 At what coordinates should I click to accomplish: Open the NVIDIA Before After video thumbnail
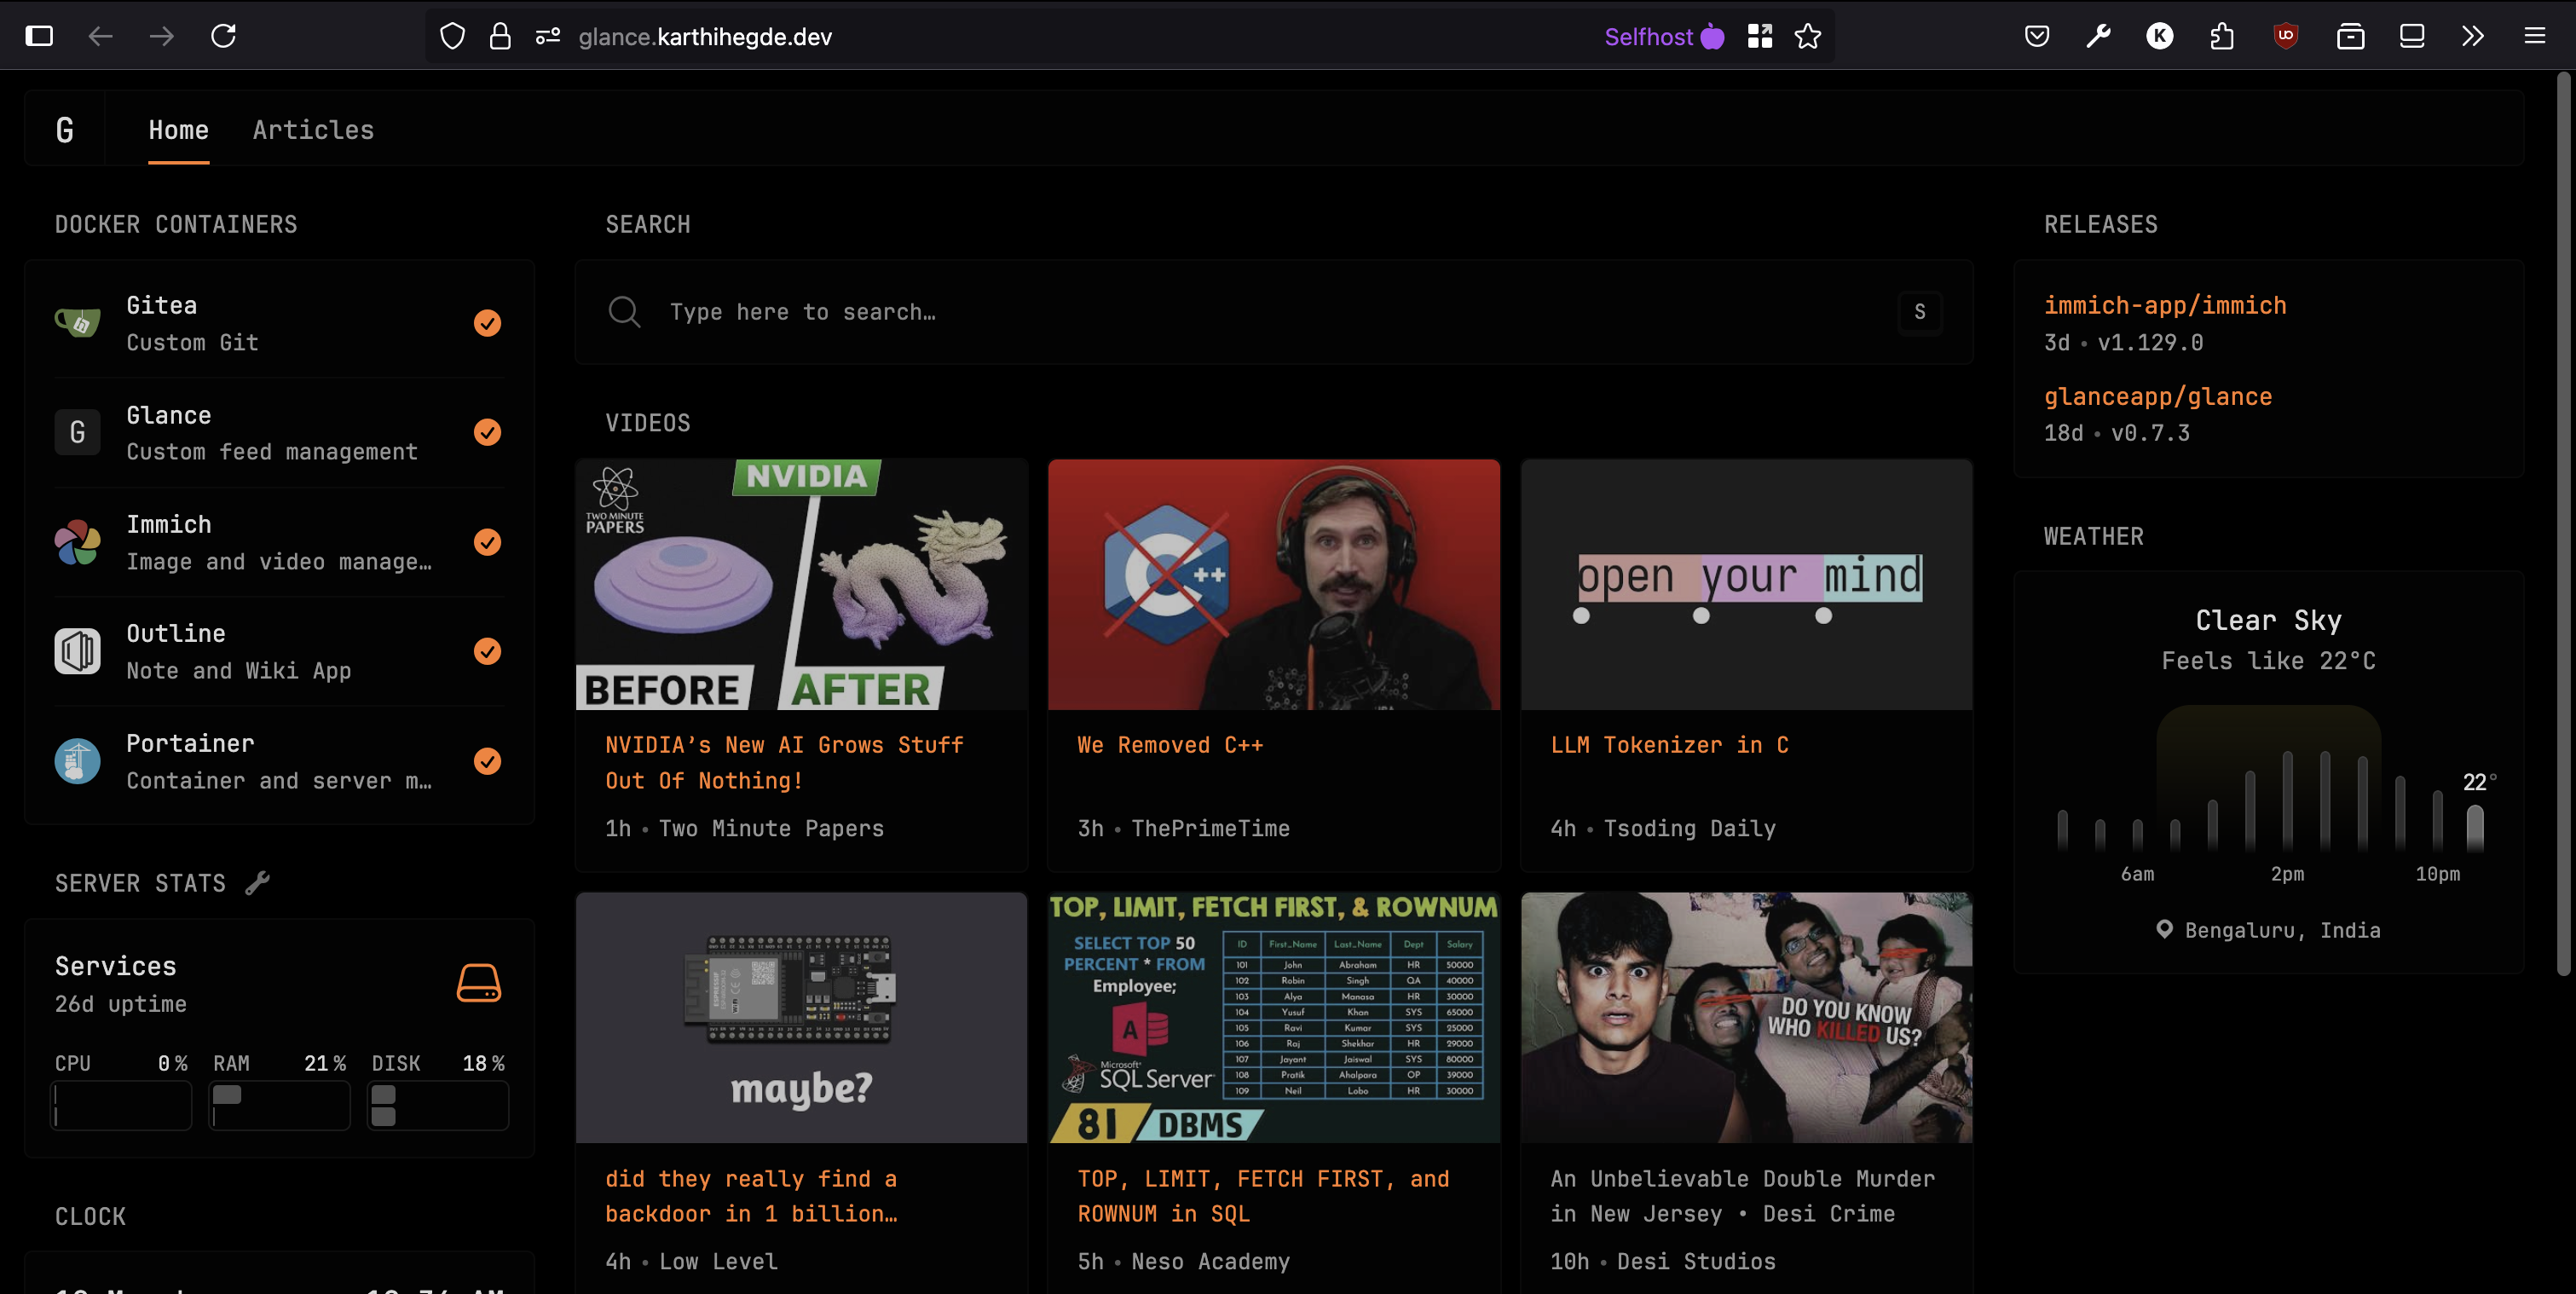[801, 585]
